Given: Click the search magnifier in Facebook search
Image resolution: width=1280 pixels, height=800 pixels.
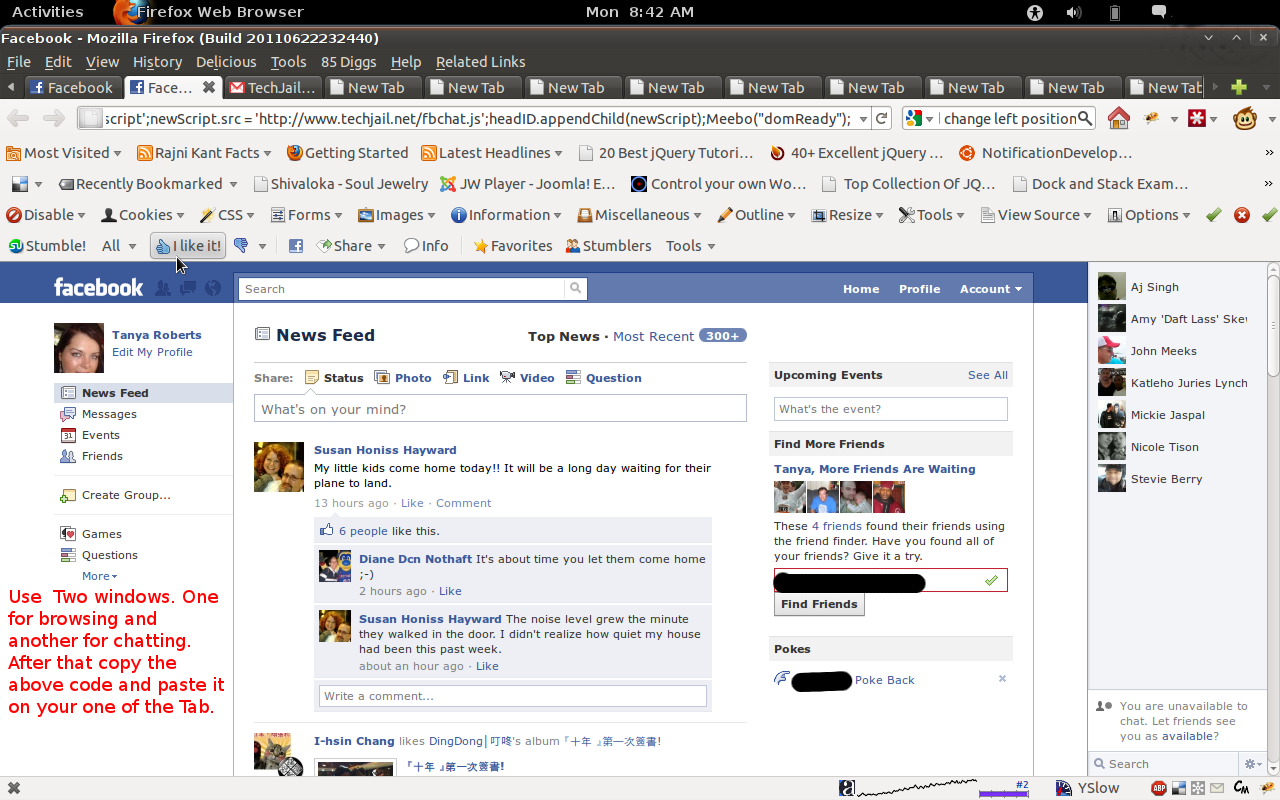Looking at the screenshot, I should [576, 288].
